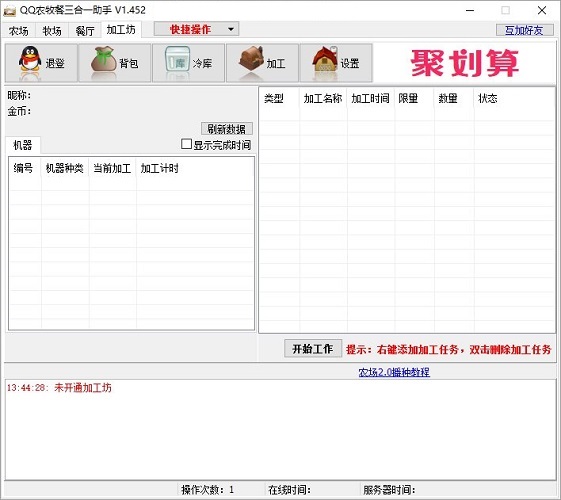Click the 加工 processing icon button

(x=262, y=63)
